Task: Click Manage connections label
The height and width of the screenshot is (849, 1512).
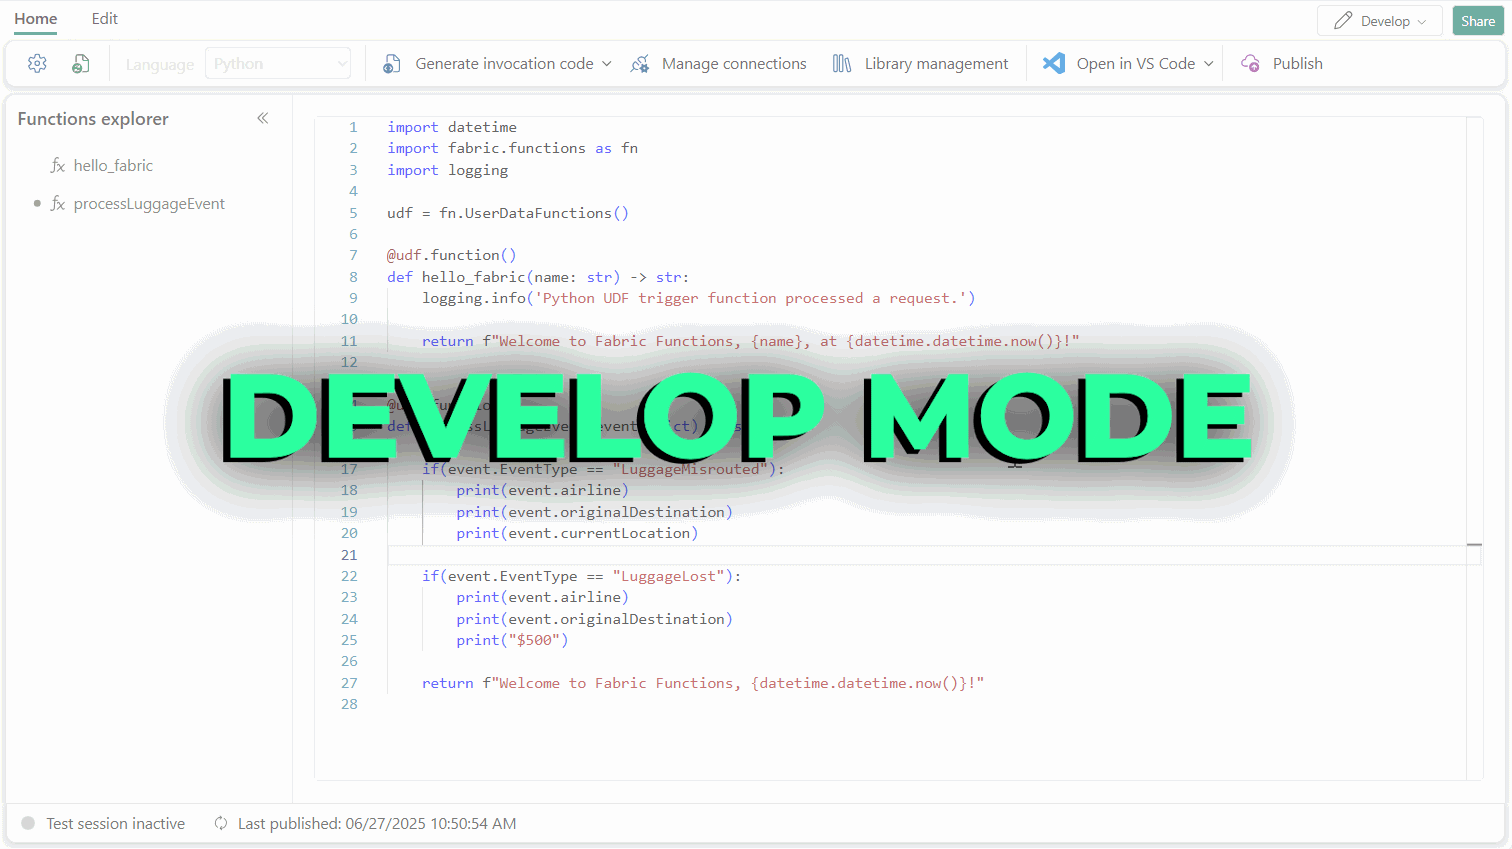Action: click(x=734, y=64)
